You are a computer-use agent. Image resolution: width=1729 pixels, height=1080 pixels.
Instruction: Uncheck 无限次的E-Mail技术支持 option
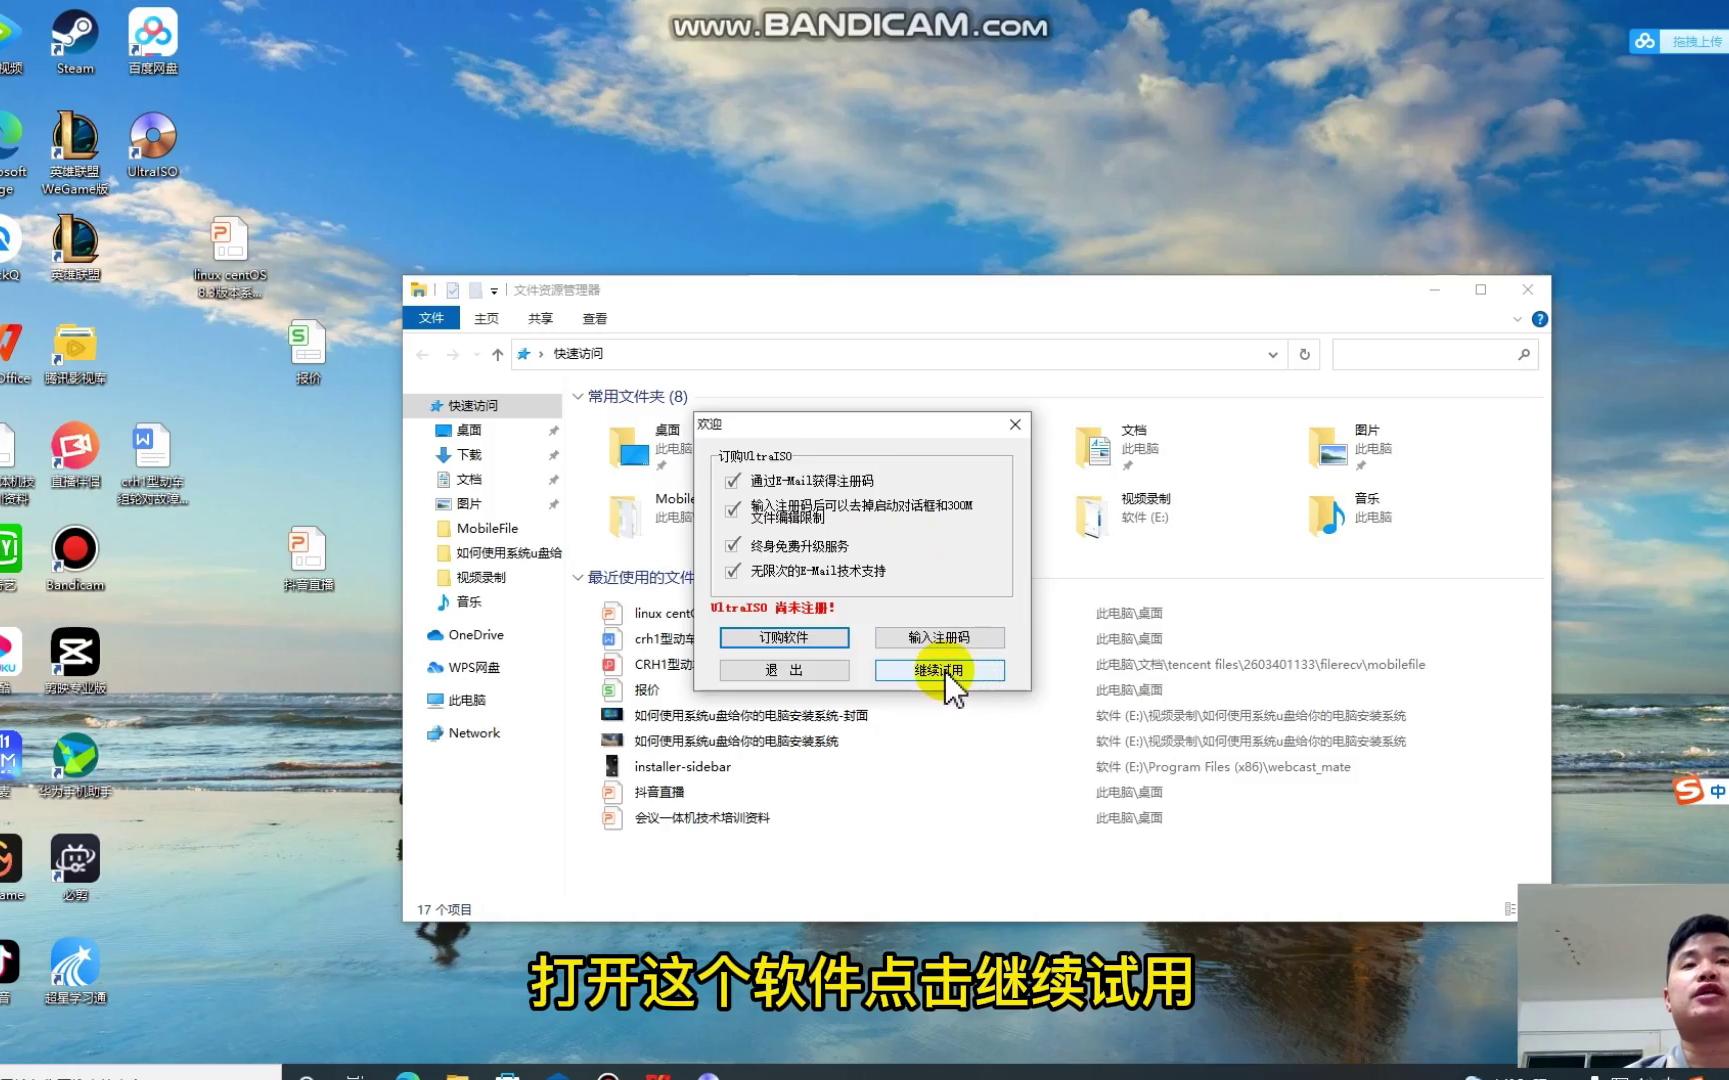[x=733, y=571]
